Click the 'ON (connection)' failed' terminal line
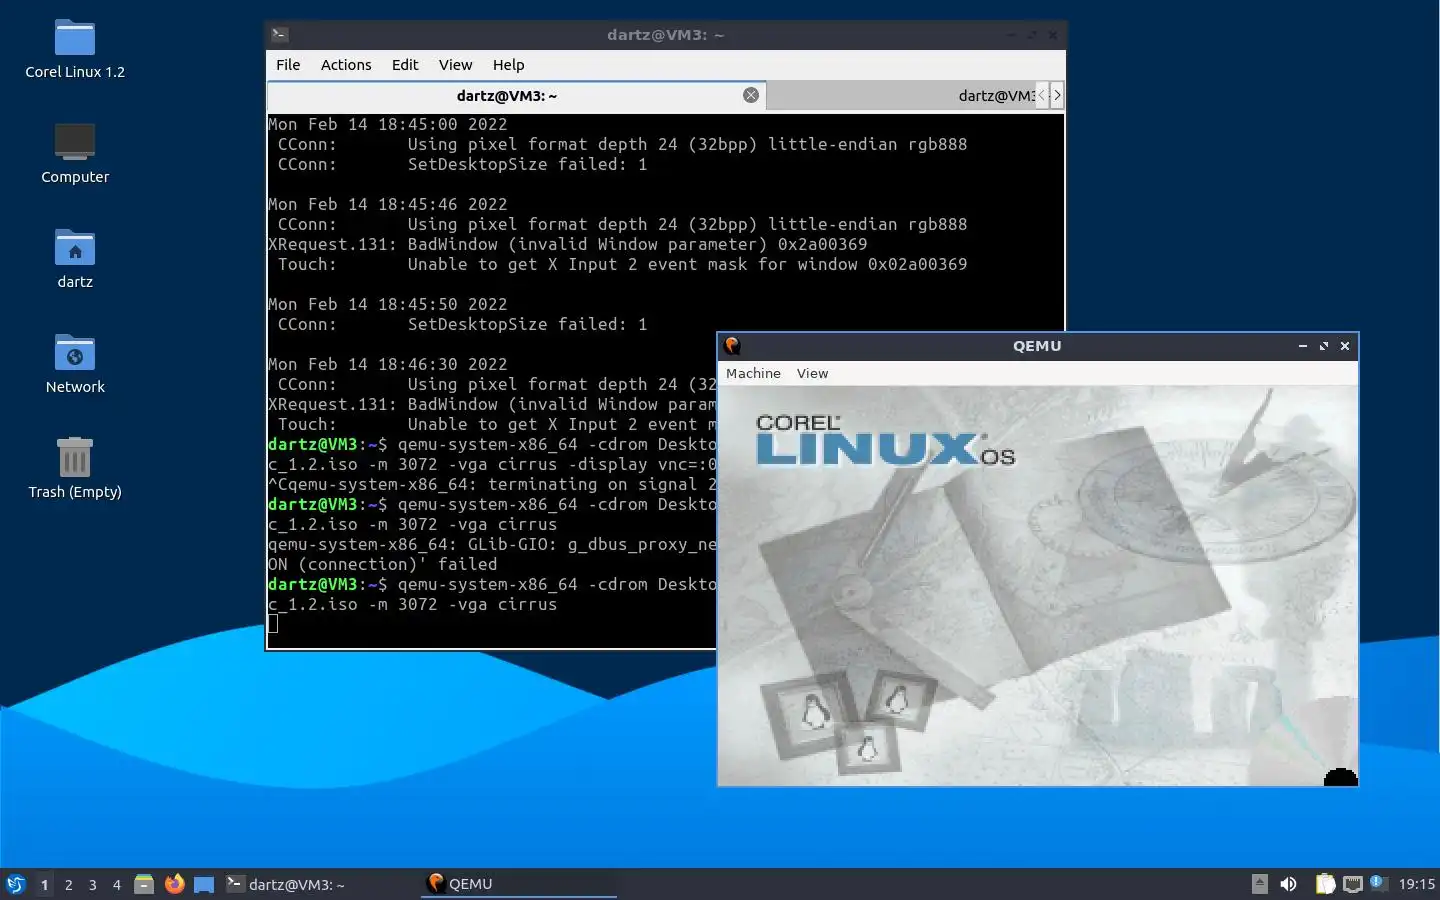 click(382, 564)
